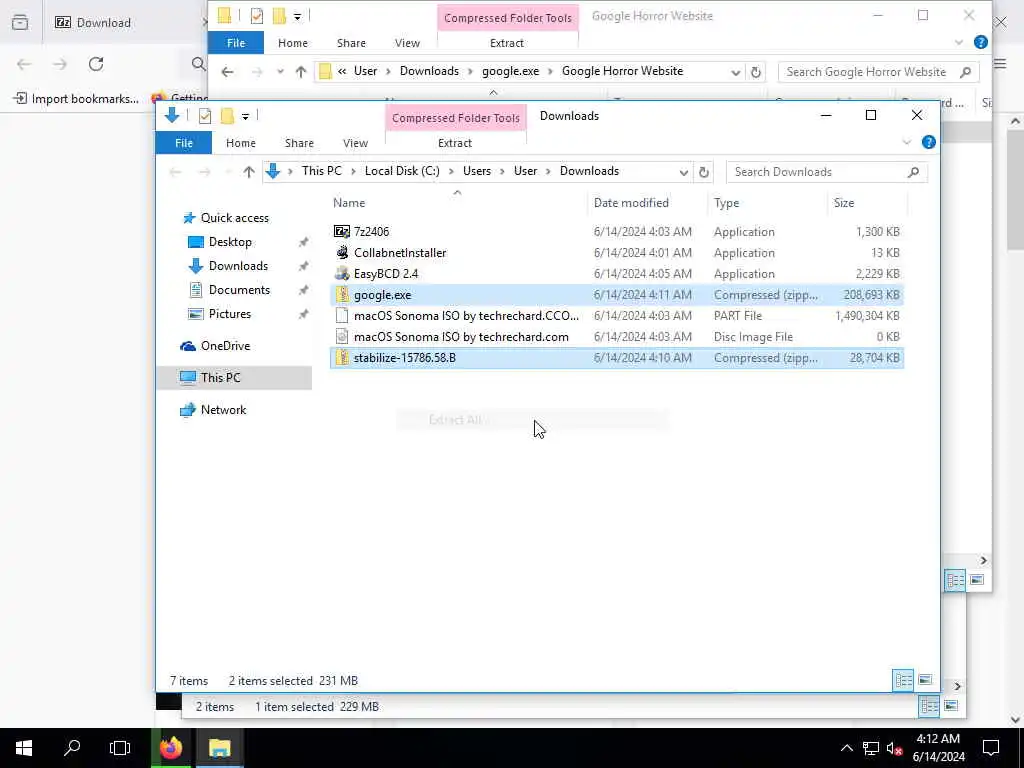Expand the ribbon in Downloads window
Viewport: 1024px width, 768px height.
pyautogui.click(x=906, y=142)
